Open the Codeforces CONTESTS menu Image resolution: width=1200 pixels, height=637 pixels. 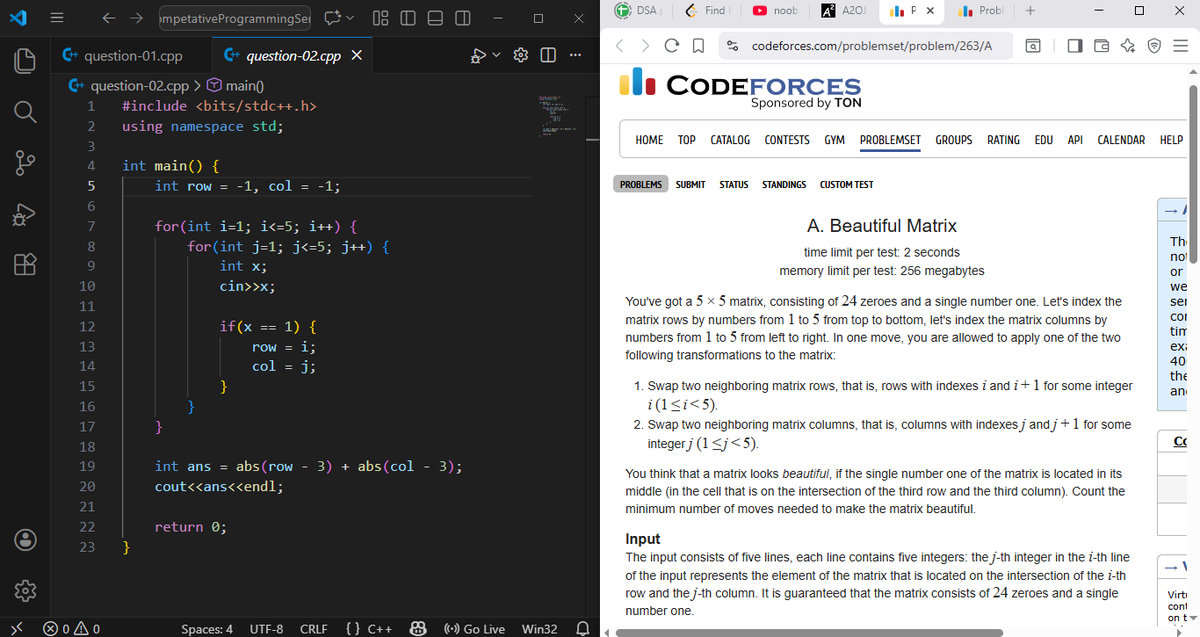[x=787, y=140]
